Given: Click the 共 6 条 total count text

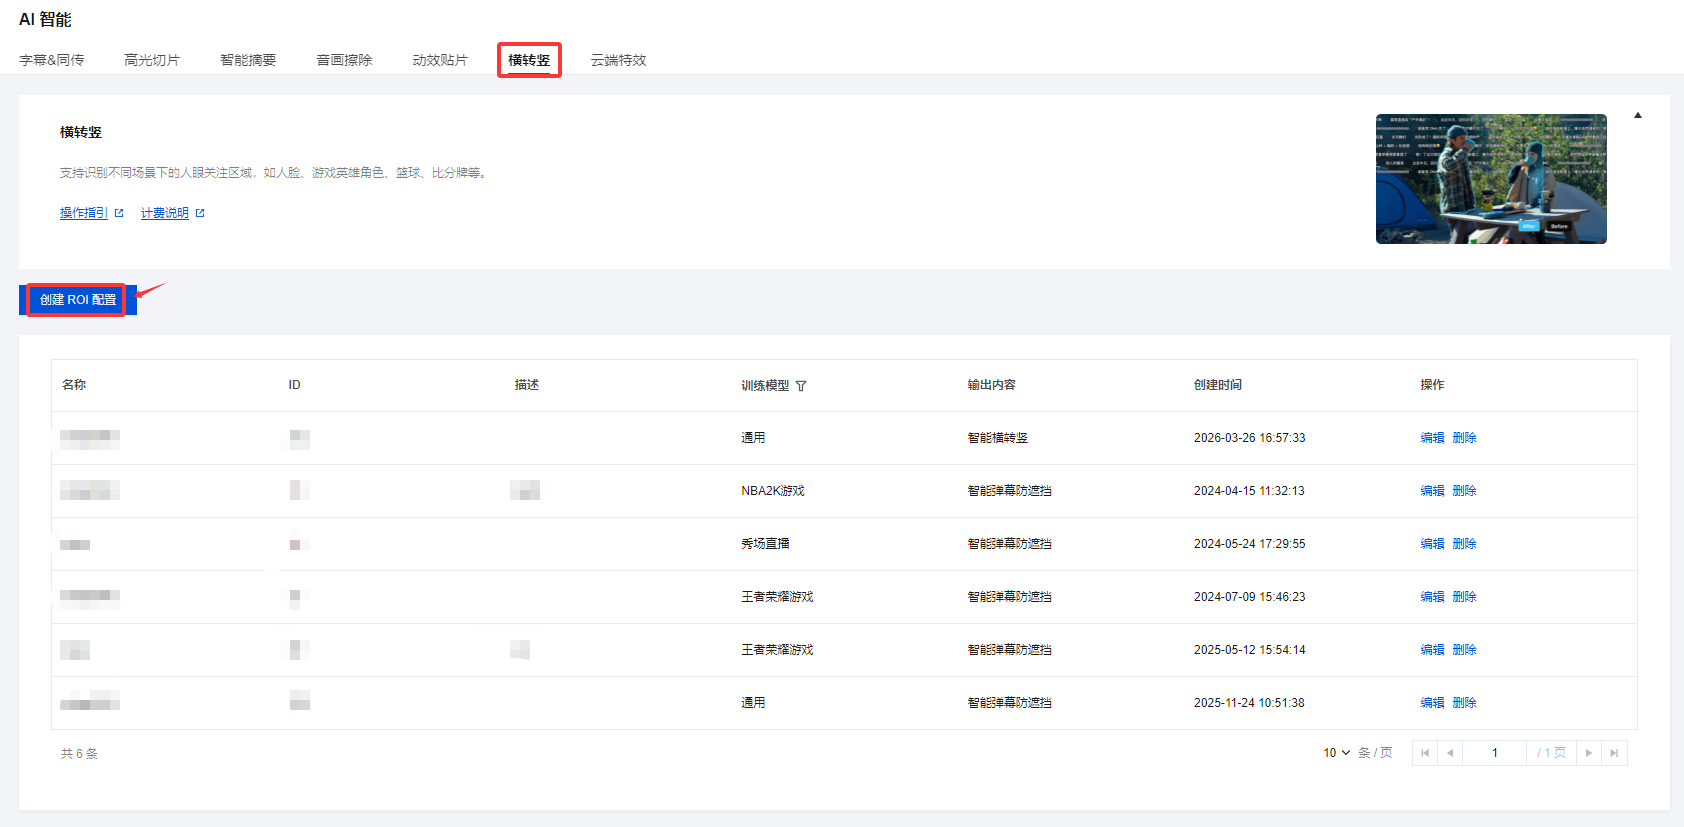Looking at the screenshot, I should tap(79, 754).
